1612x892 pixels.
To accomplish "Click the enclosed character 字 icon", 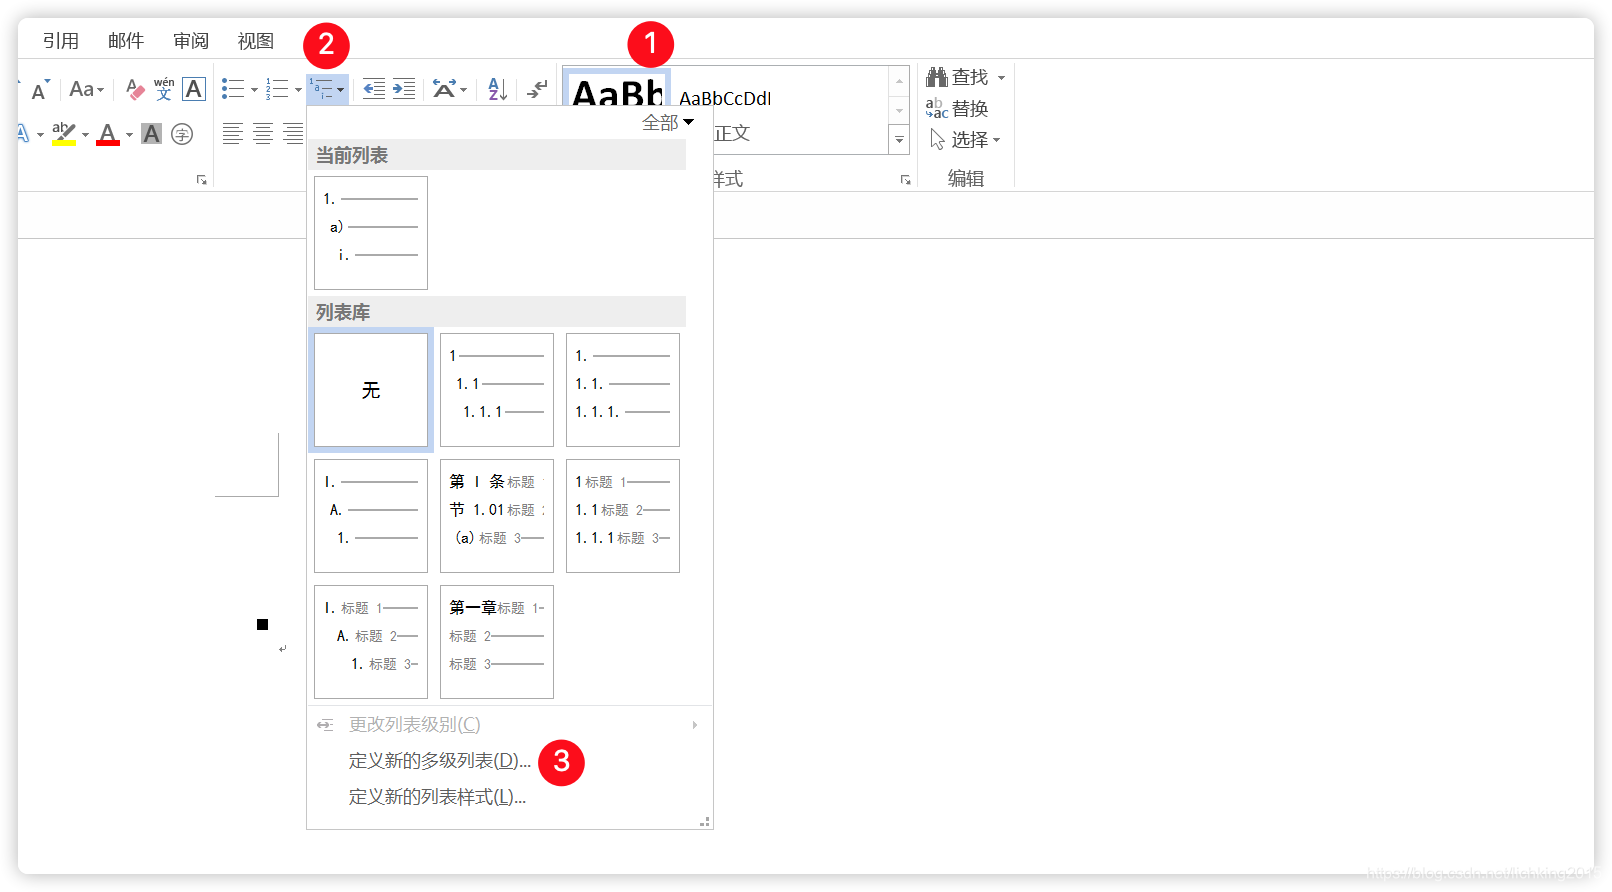I will tap(182, 134).
